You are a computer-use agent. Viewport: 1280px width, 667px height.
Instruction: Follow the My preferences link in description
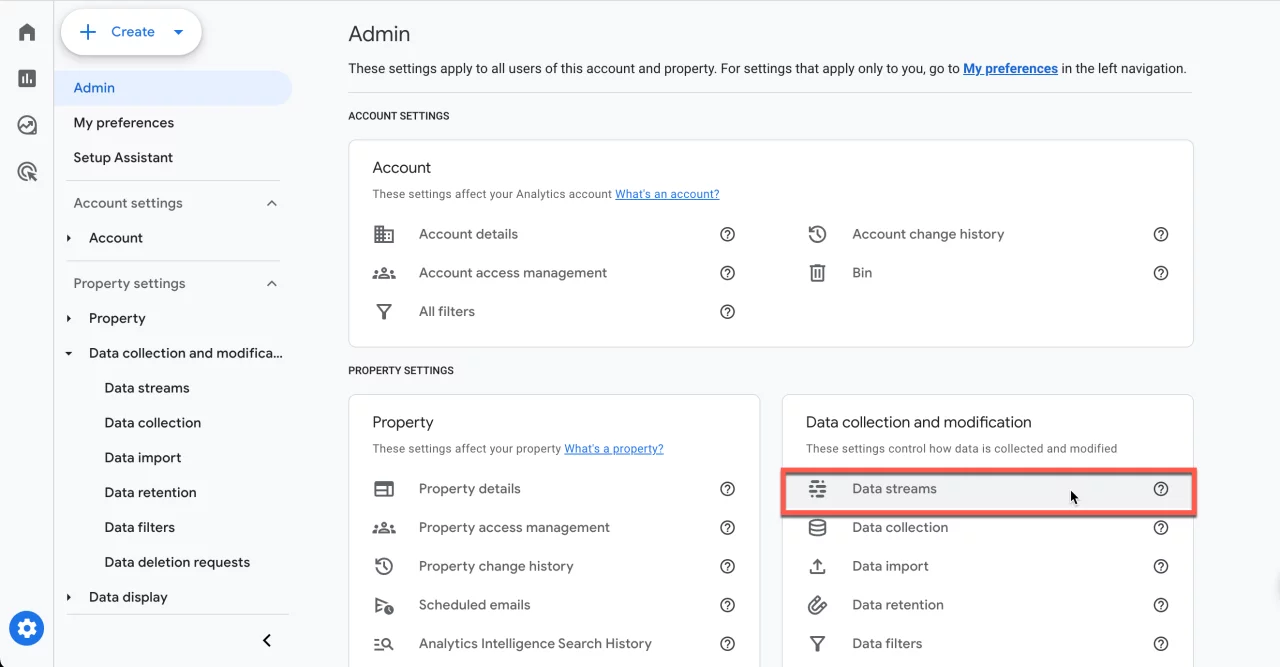[1010, 69]
